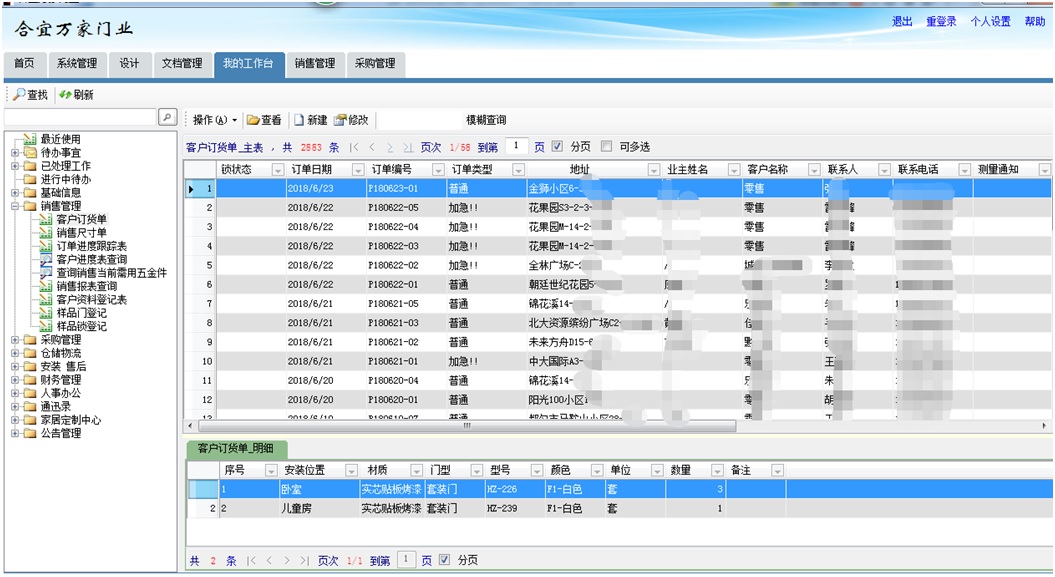Open the 系统管理 tab
This screenshot has width=1055, height=577.
pyautogui.click(x=77, y=63)
